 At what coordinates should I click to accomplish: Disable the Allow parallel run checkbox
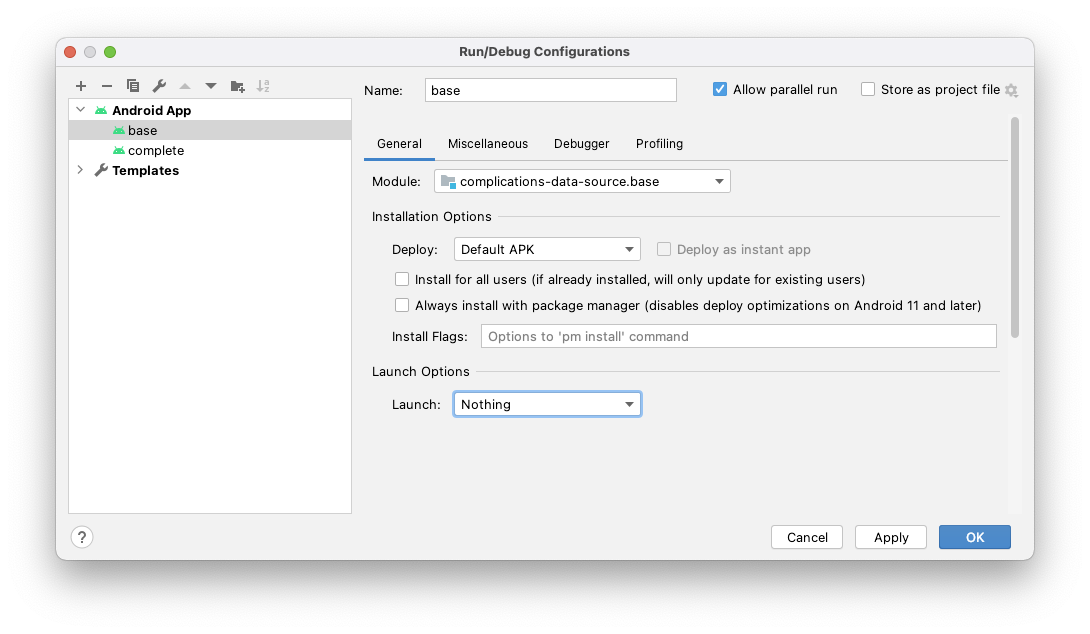pos(720,90)
